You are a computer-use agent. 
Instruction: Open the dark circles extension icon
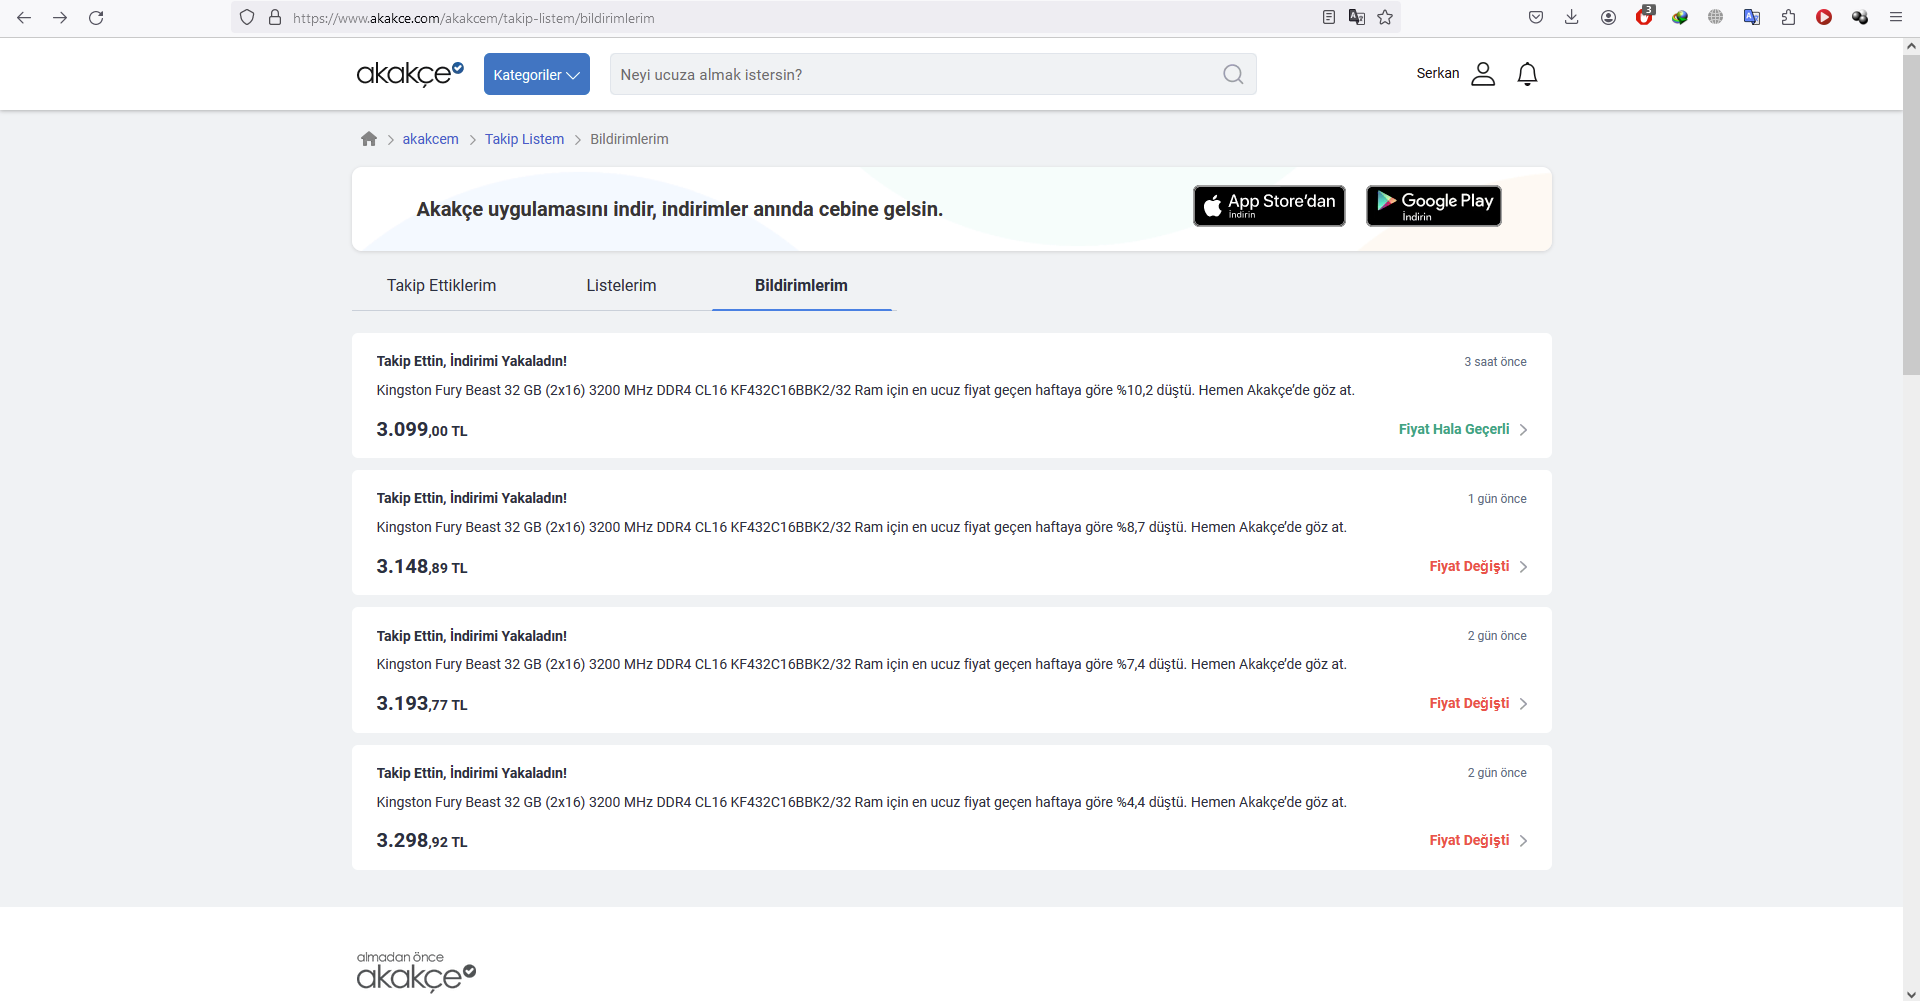tap(1860, 17)
